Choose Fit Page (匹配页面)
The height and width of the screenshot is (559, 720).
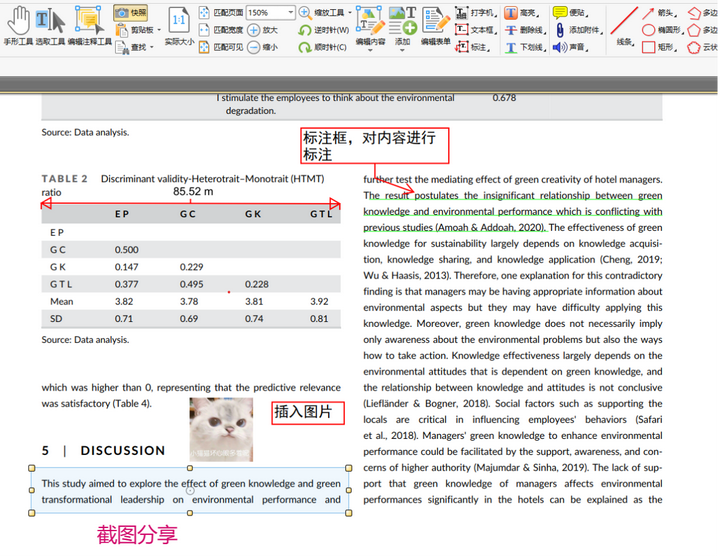221,13
